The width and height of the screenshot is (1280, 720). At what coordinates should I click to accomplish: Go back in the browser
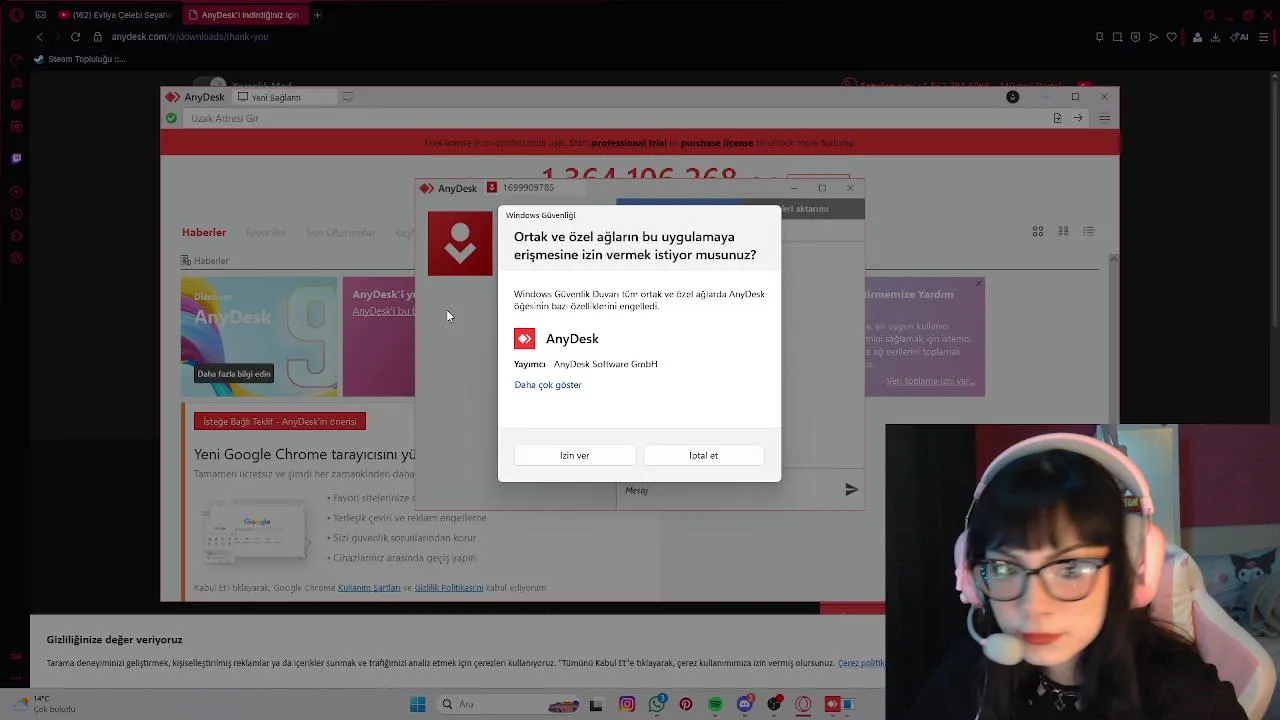(40, 37)
